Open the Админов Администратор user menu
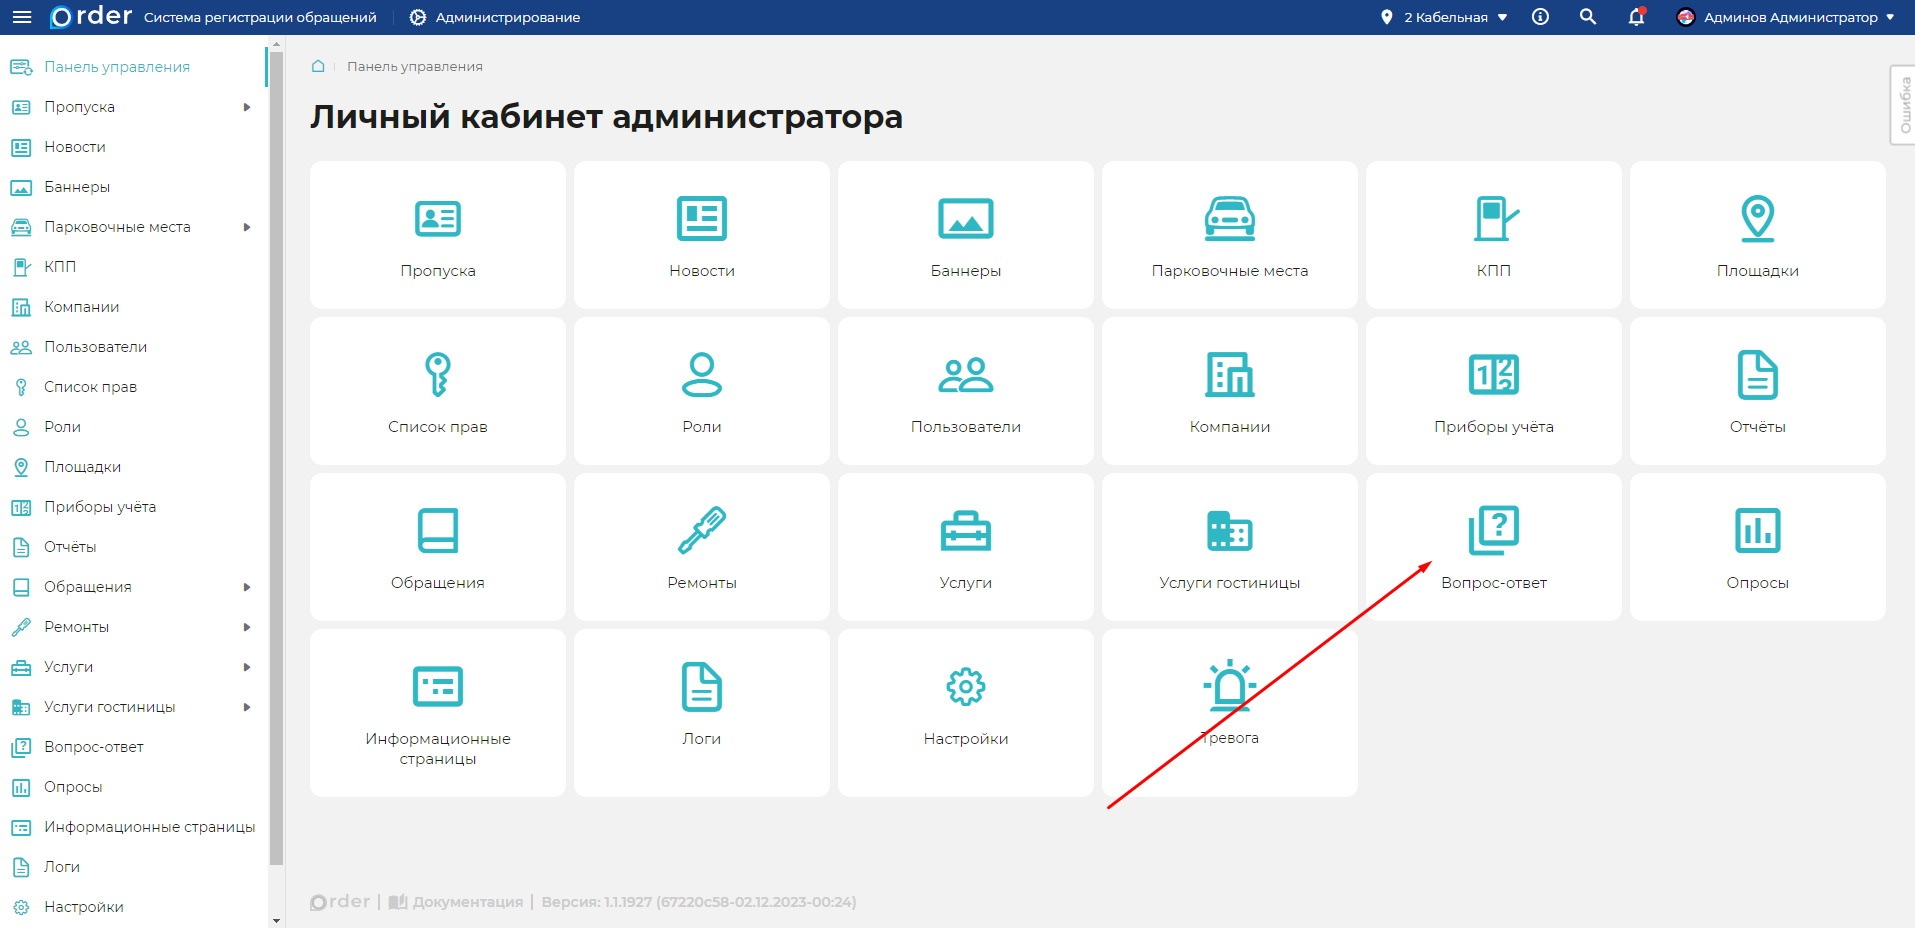 coord(1786,17)
